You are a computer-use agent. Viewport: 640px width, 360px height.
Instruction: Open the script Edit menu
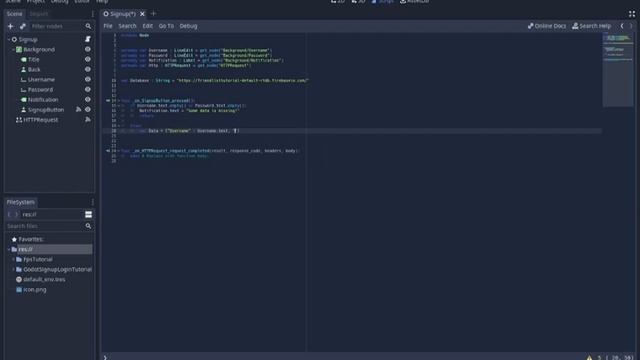(147, 26)
